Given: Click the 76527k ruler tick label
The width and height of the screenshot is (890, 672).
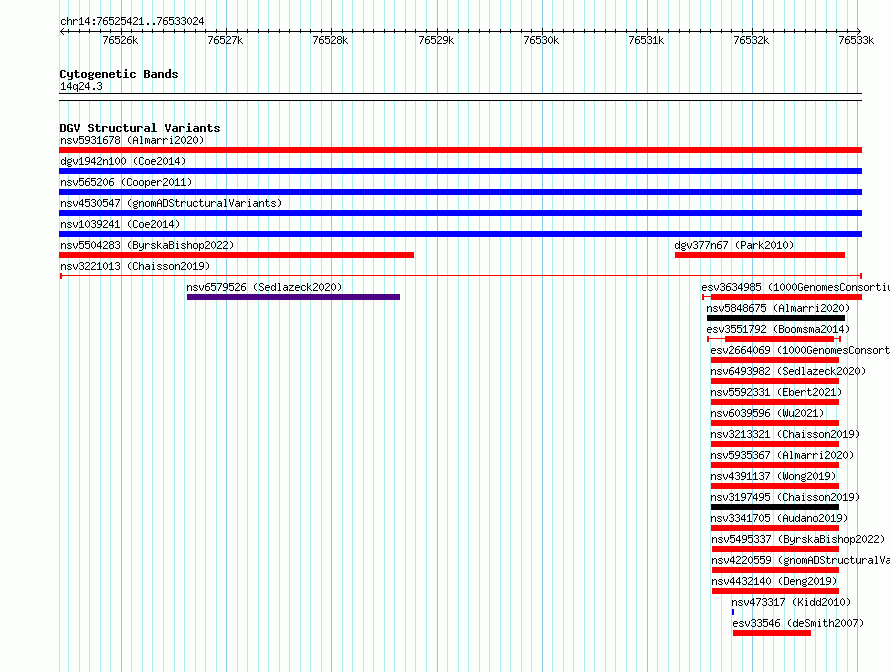Looking at the screenshot, I should pos(225,40).
